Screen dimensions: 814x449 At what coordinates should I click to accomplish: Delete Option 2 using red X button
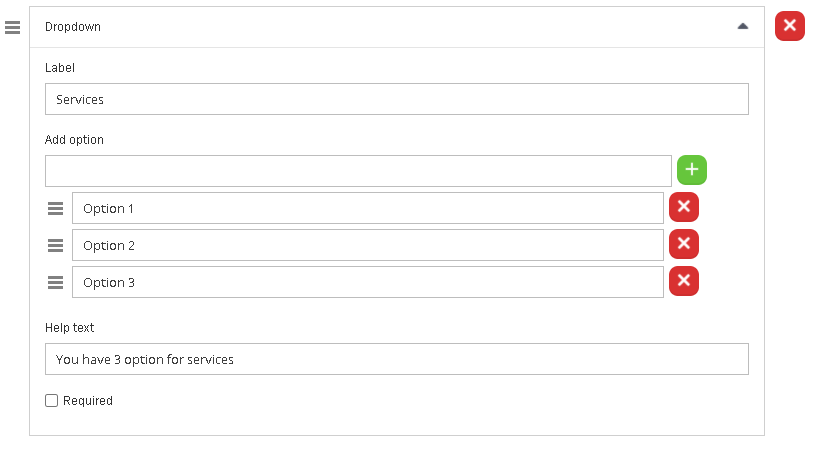pos(684,244)
